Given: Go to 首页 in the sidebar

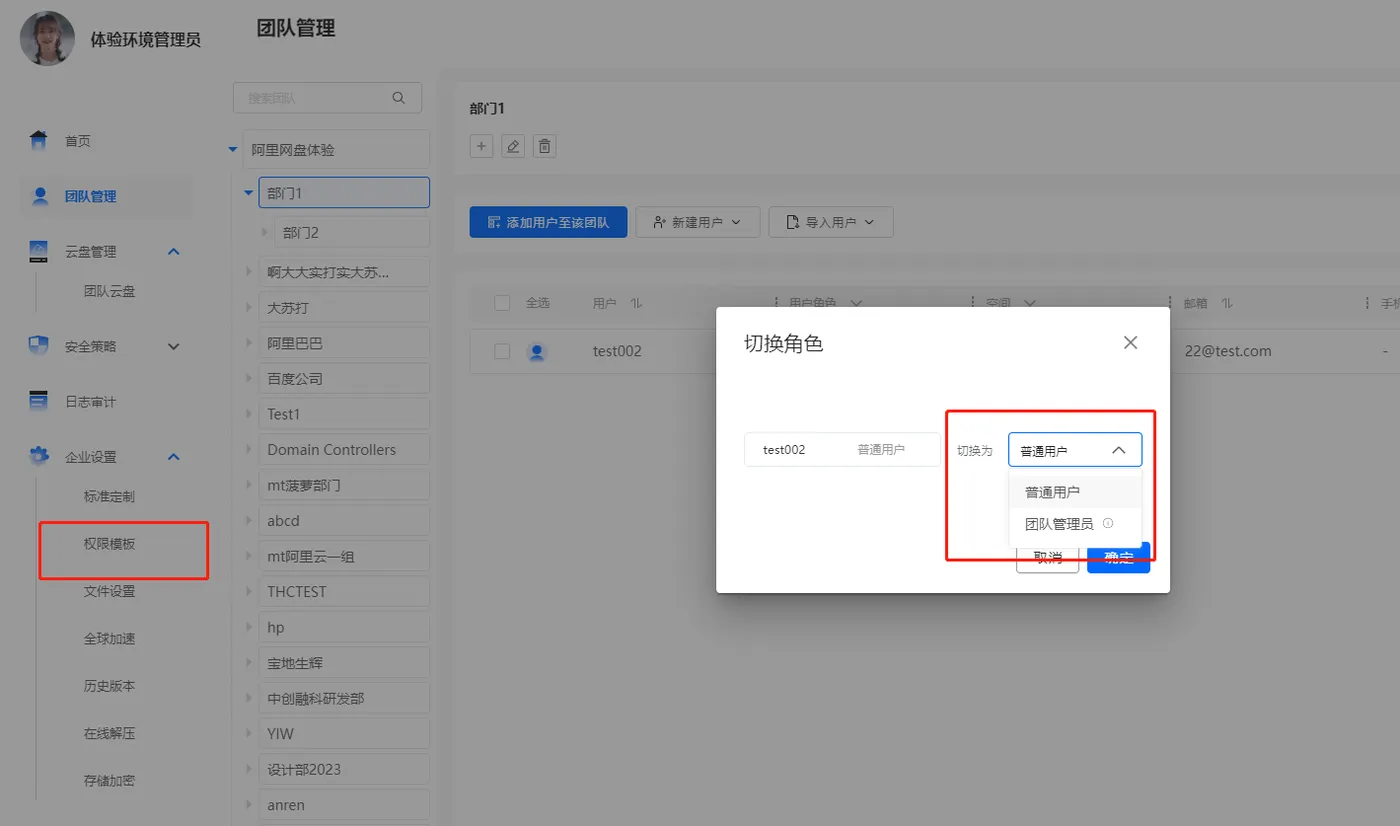Looking at the screenshot, I should tap(78, 141).
